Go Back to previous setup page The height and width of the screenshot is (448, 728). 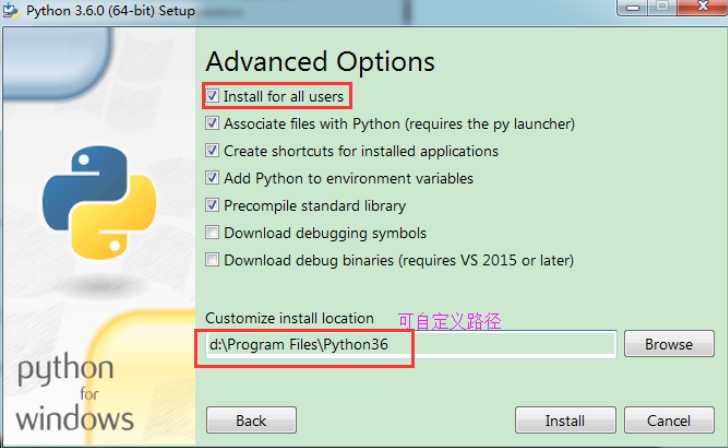(x=251, y=421)
